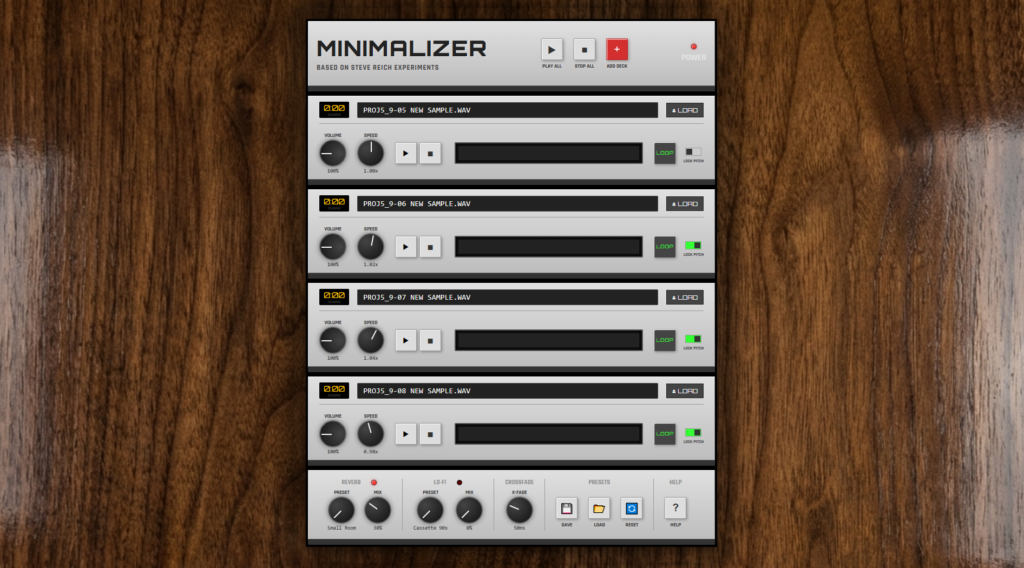Toggle the Reverb power LED on
The height and width of the screenshot is (568, 1024).
coord(374,482)
